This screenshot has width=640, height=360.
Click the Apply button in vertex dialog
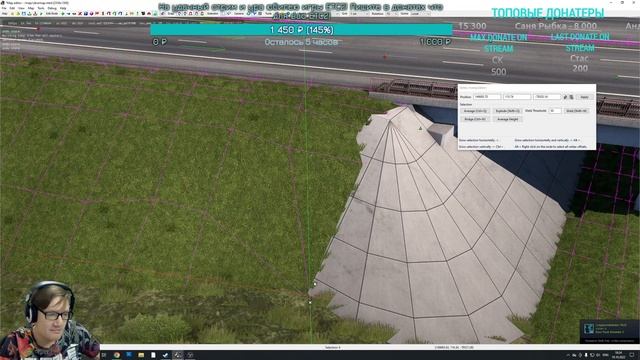pos(584,97)
